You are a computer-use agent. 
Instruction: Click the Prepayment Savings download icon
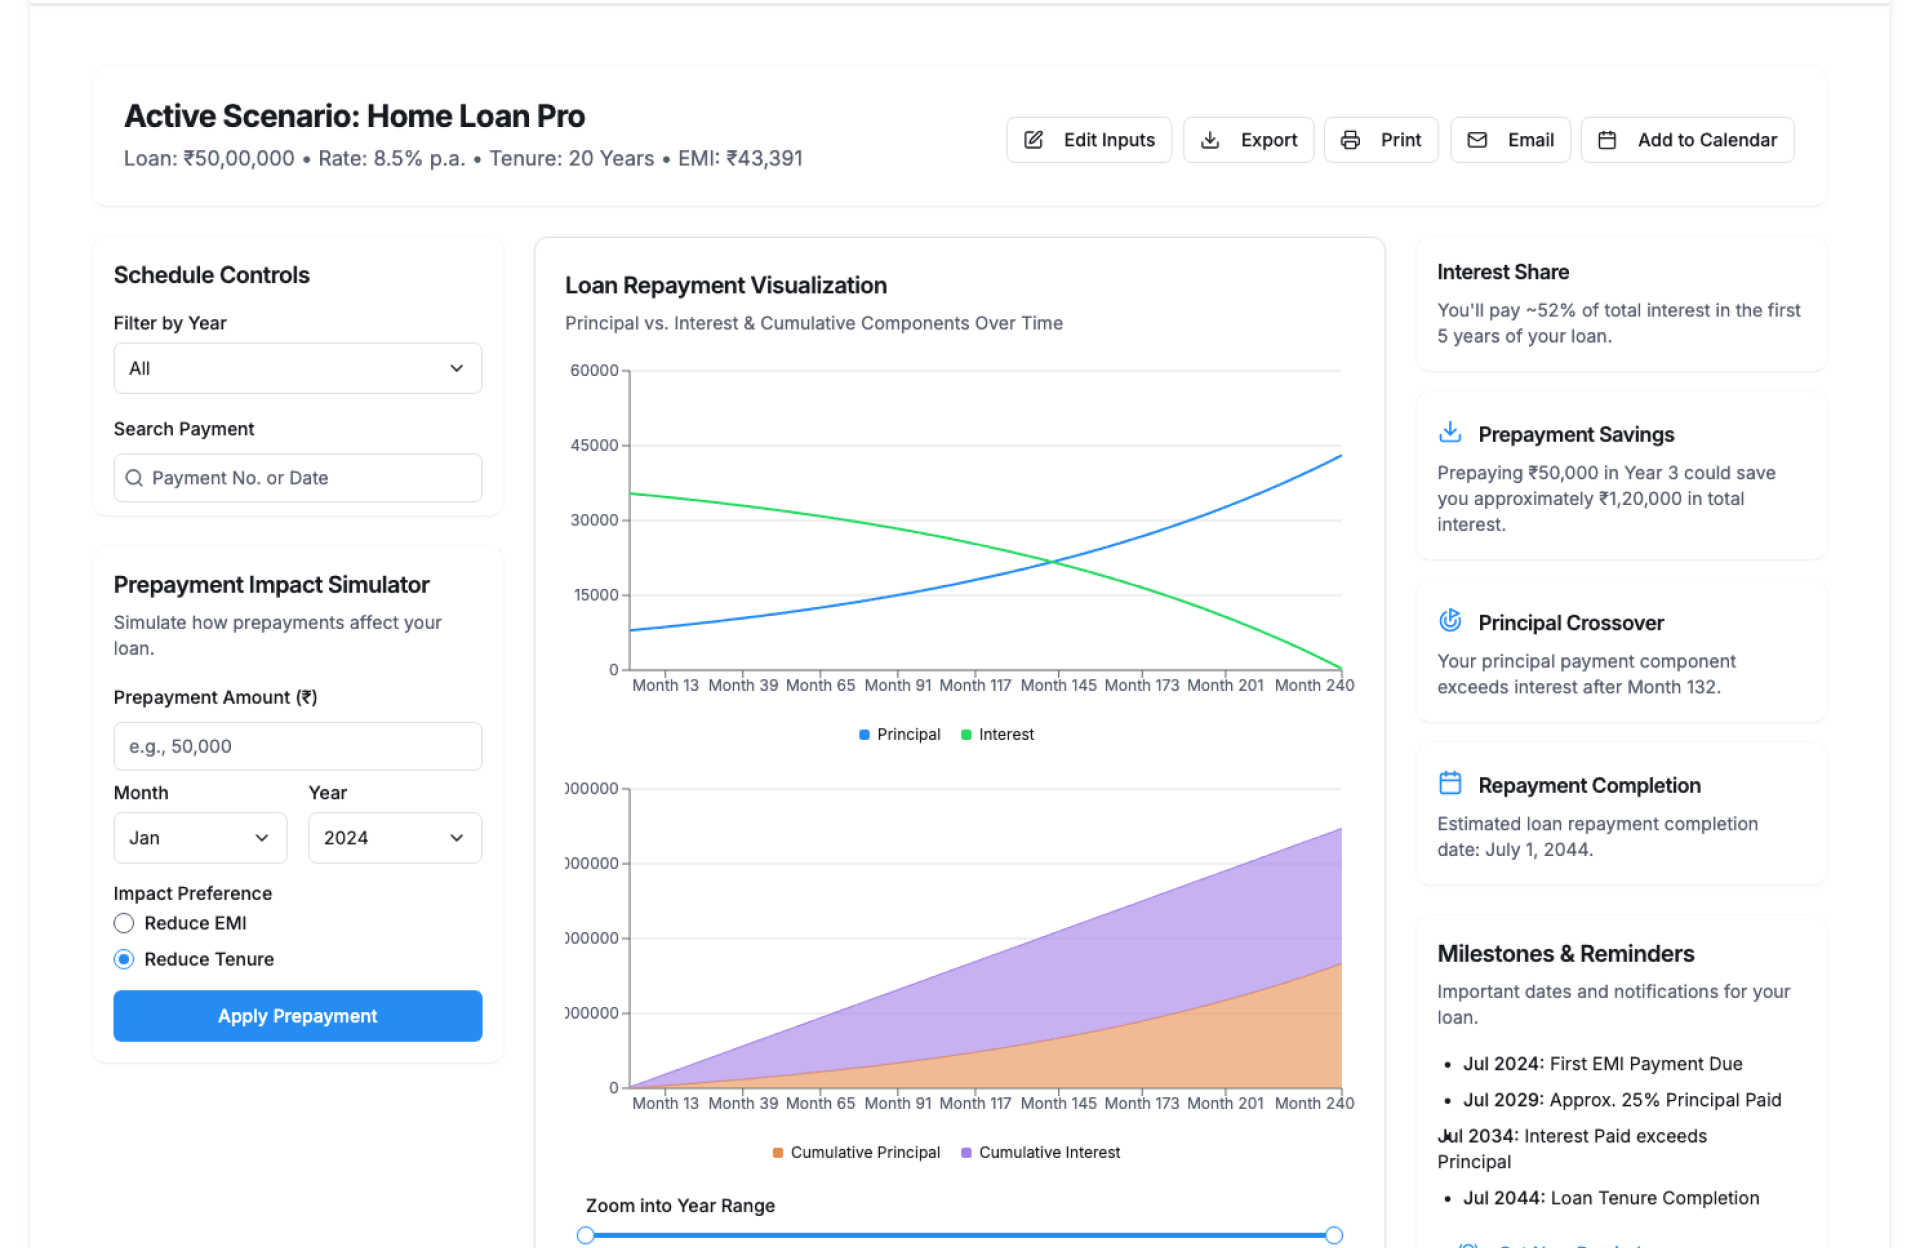[x=1450, y=433]
